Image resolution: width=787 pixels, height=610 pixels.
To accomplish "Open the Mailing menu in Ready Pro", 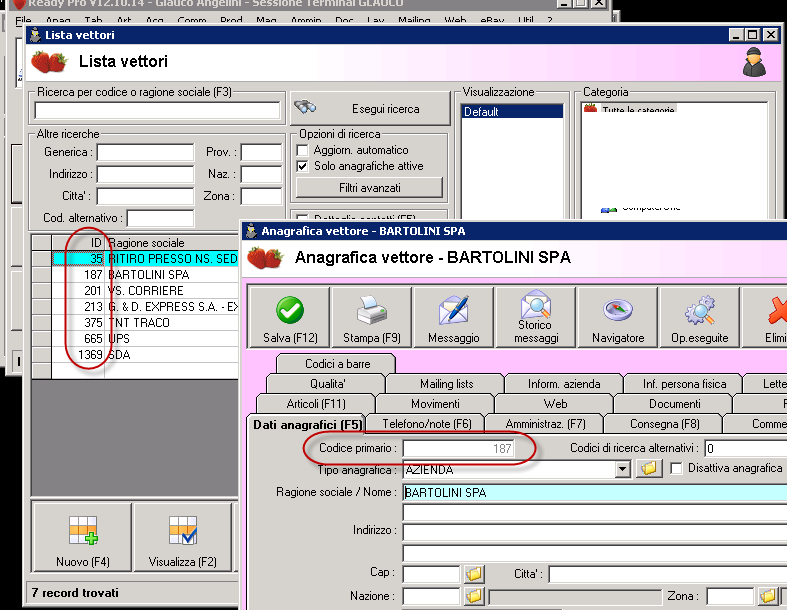I will [x=414, y=21].
